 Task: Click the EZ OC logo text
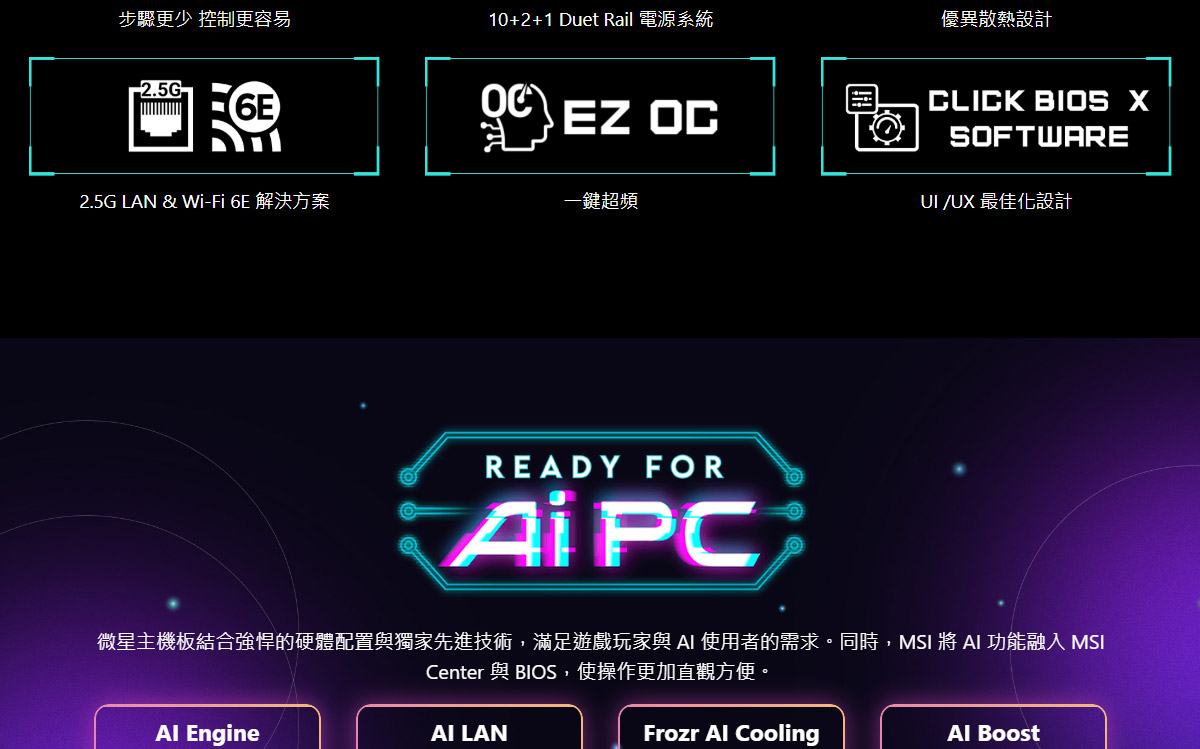coord(641,118)
